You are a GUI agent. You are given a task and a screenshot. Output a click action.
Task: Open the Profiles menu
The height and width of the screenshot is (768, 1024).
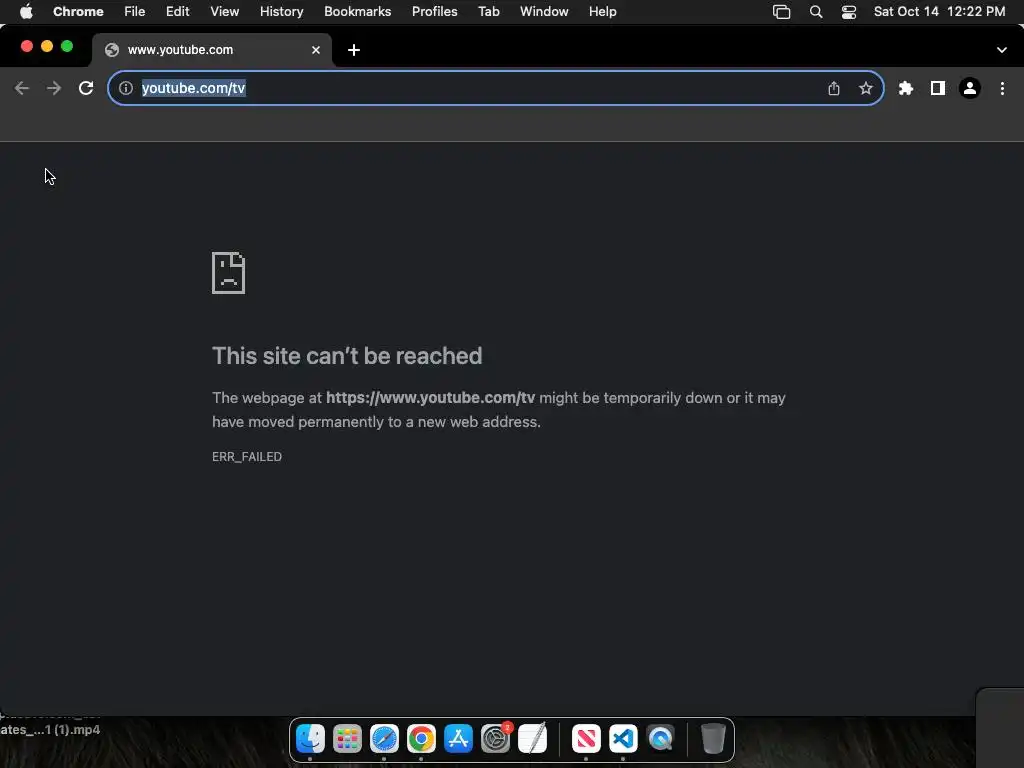coord(435,12)
